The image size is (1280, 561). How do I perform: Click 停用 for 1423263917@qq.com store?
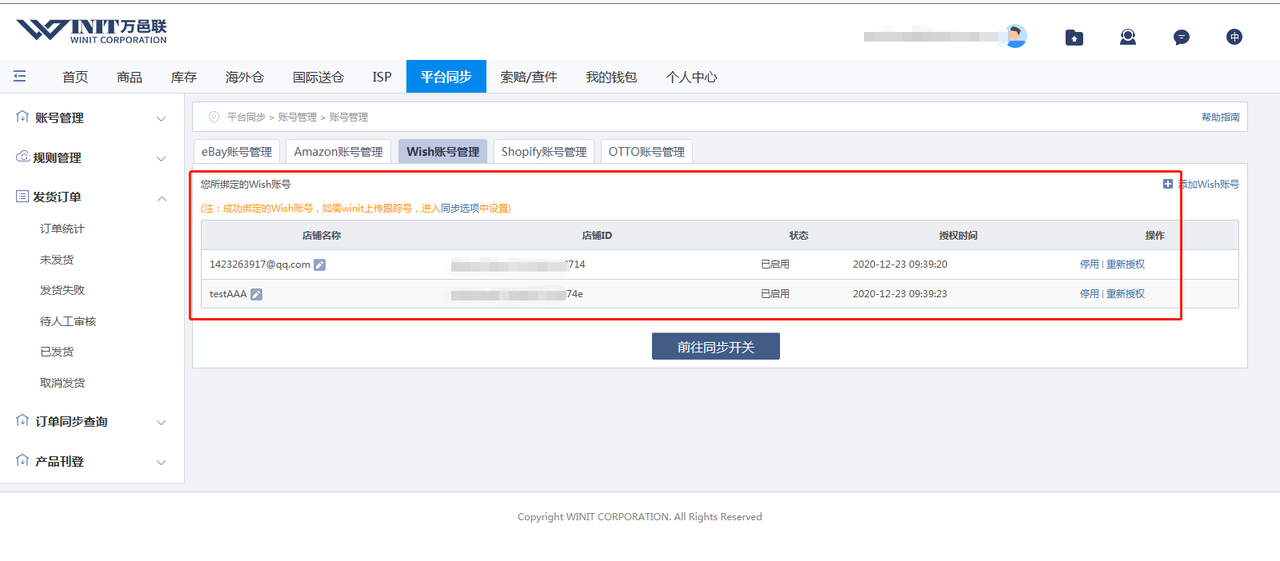pyautogui.click(x=1089, y=265)
